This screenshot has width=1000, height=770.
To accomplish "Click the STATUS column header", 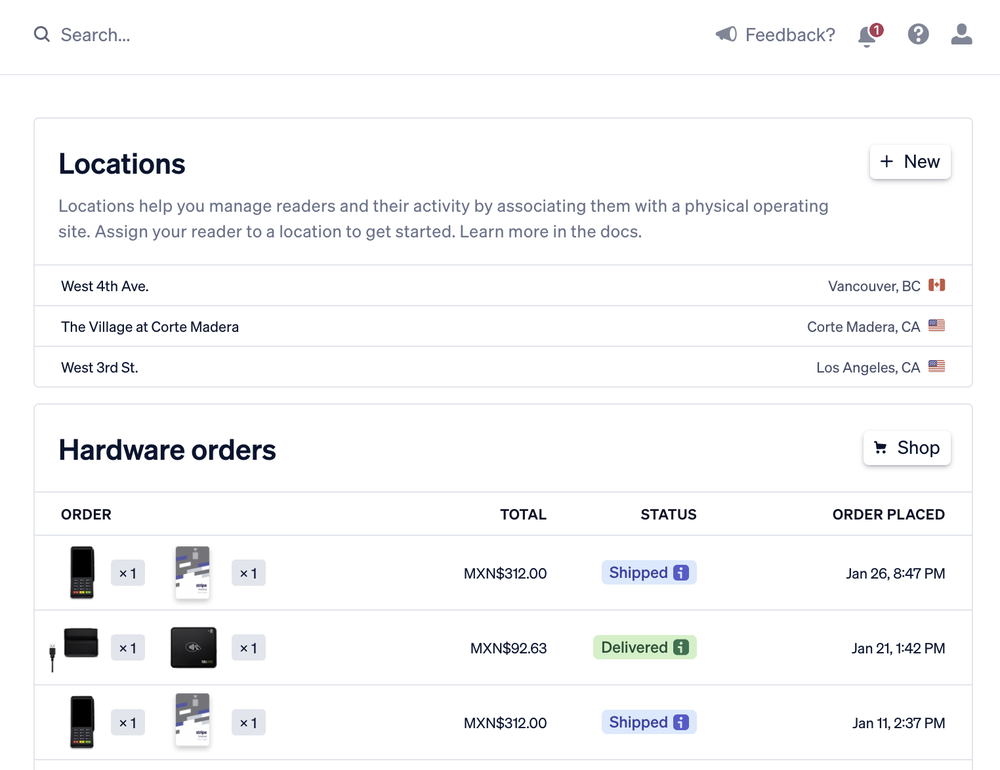I will point(668,514).
